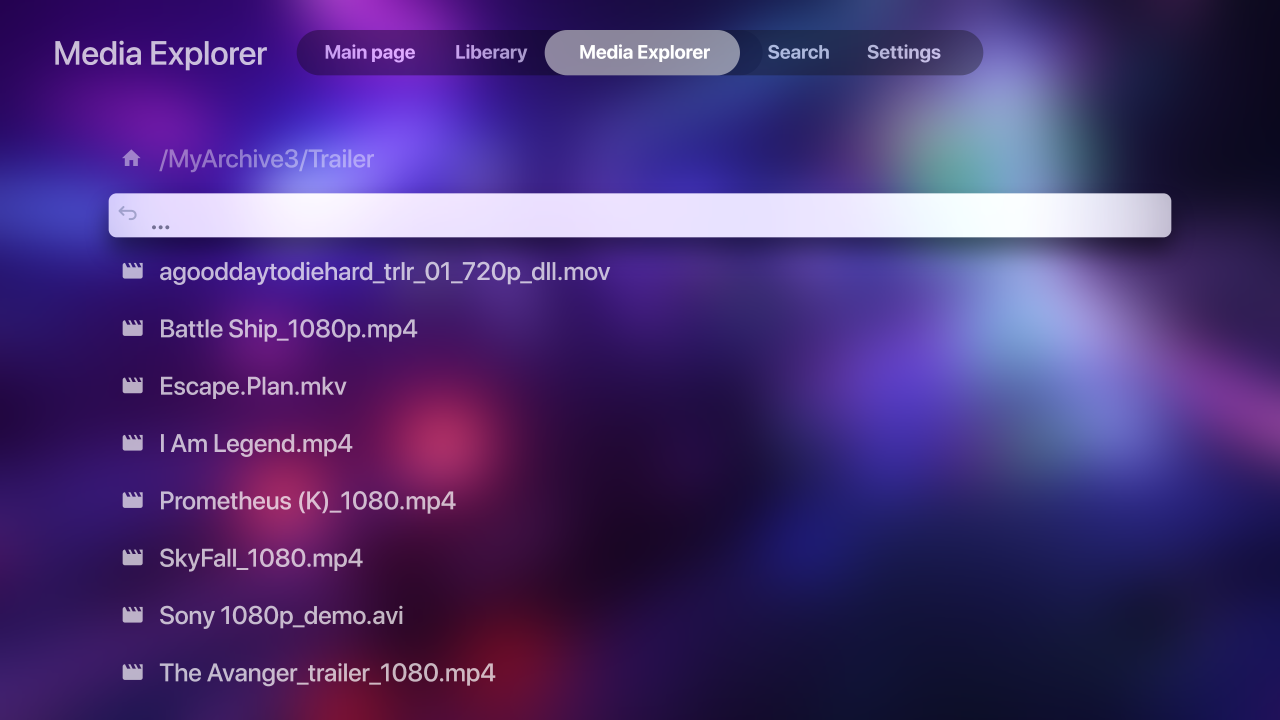Screen dimensions: 1280x720
Task: Open Prometheus (K)_1080.mp4
Action: [307, 501]
